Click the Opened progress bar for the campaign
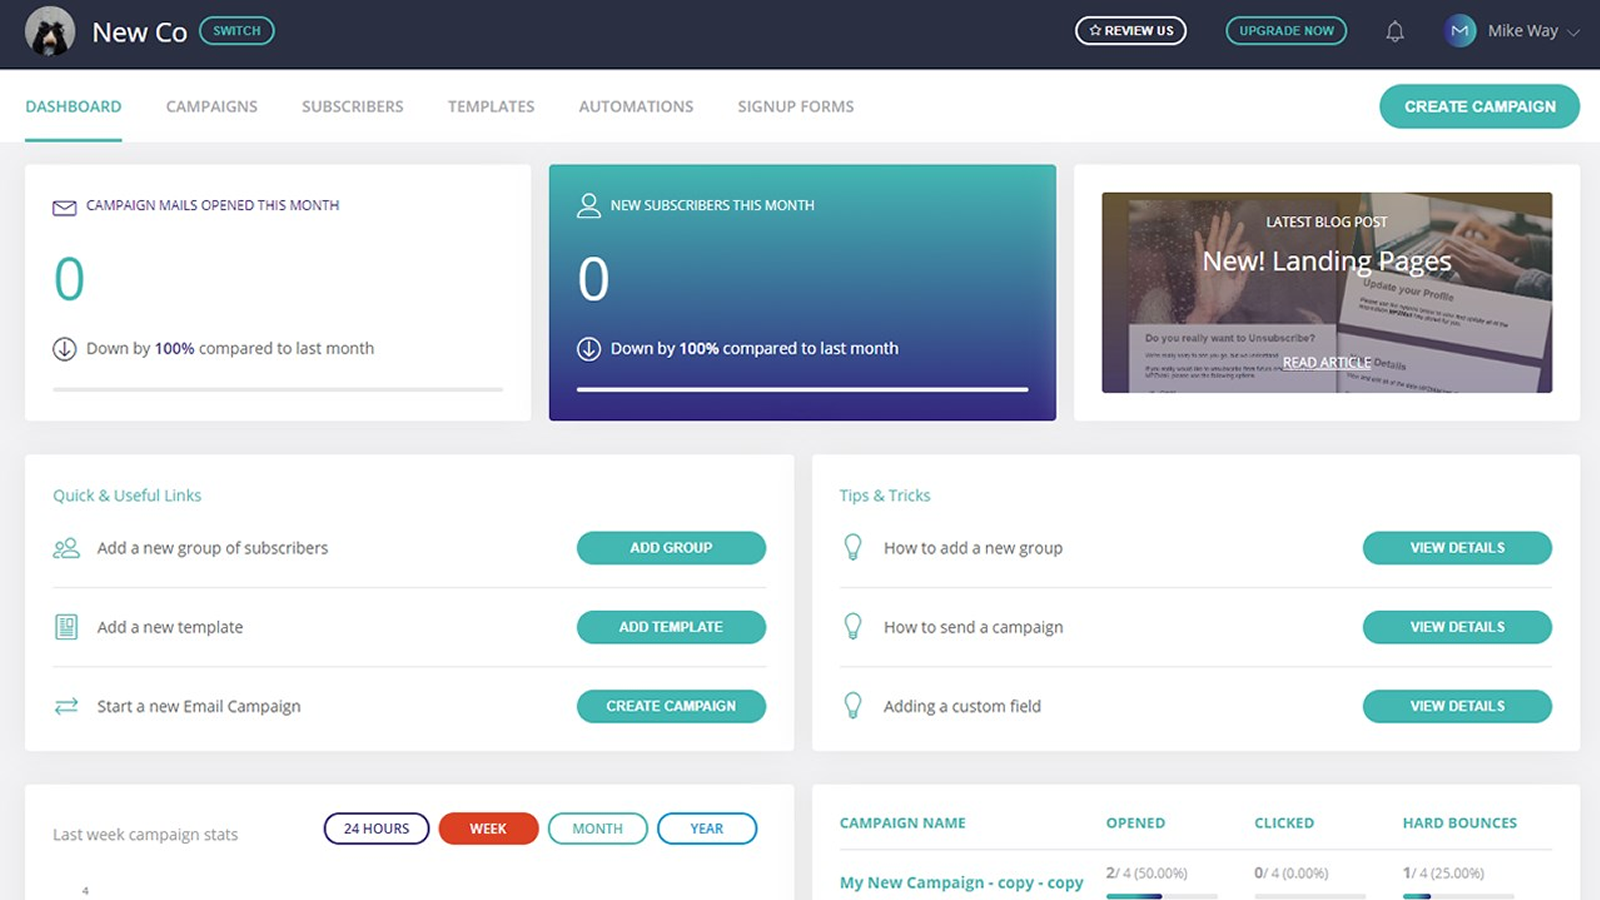The image size is (1600, 900). pos(1162,896)
